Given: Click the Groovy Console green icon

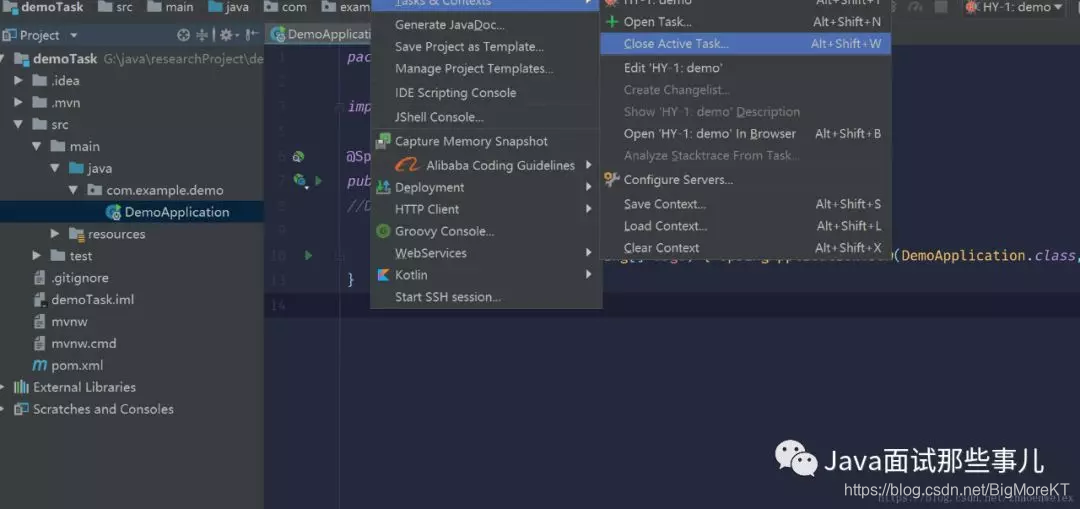Looking at the screenshot, I should tap(383, 231).
